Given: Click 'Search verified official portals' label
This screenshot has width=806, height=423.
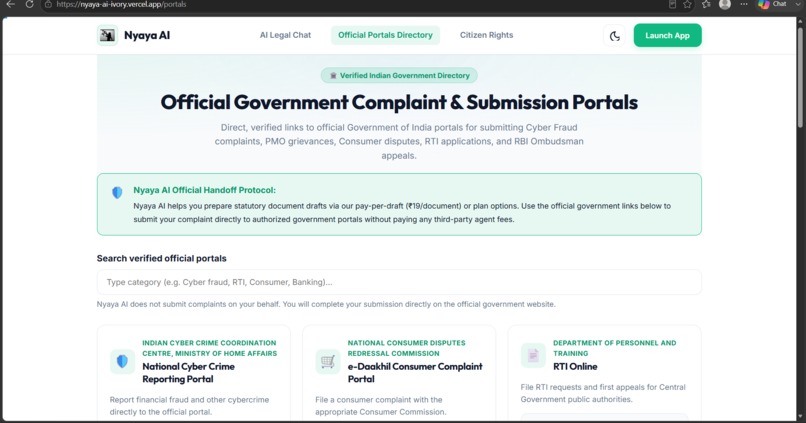Looking at the screenshot, I should click(161, 259).
